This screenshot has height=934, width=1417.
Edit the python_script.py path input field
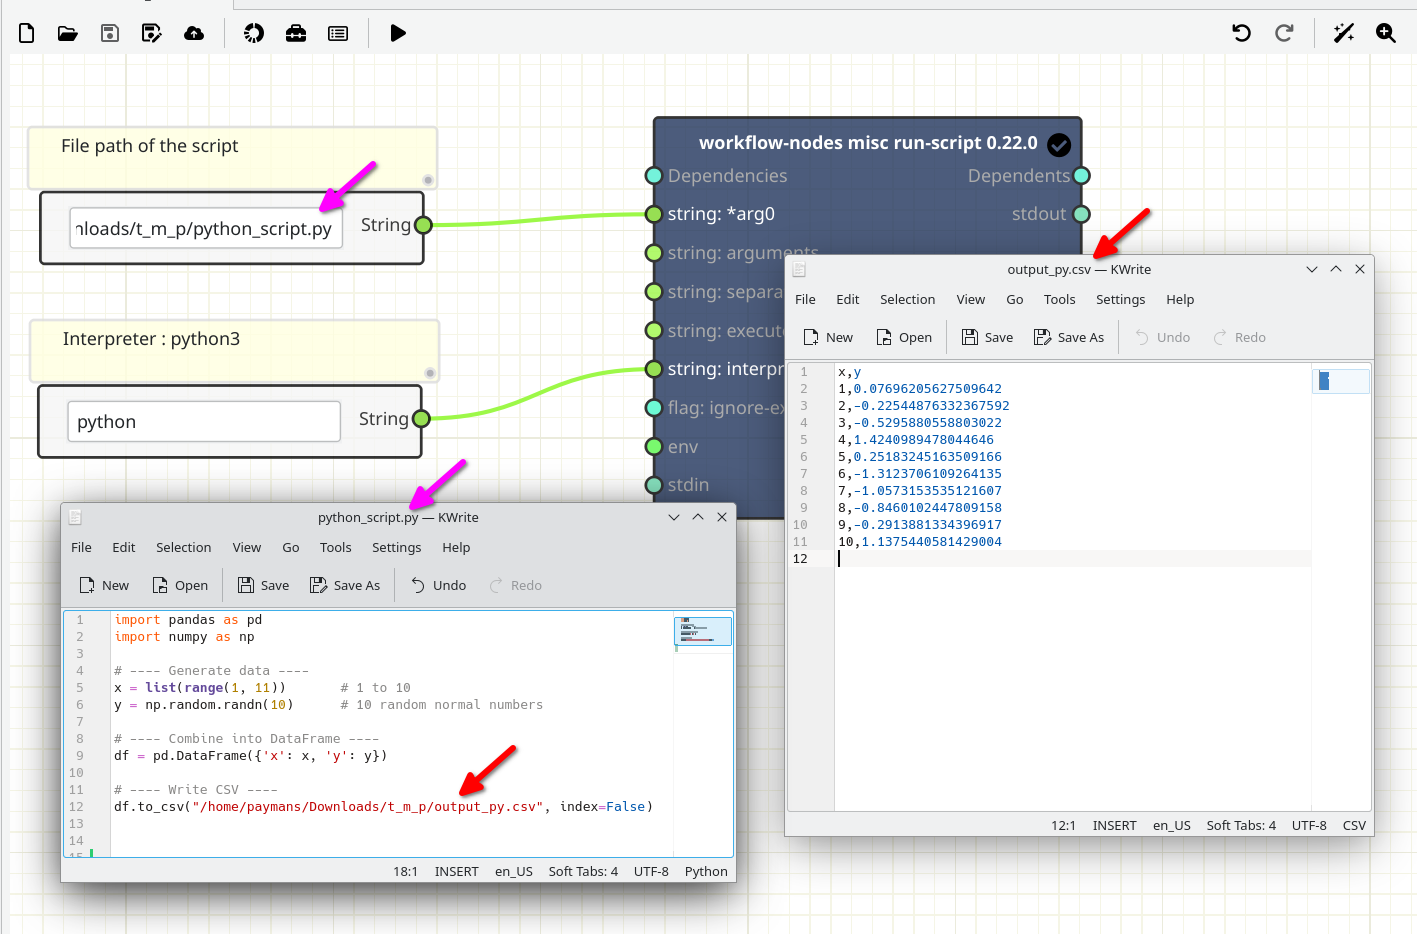tap(206, 228)
